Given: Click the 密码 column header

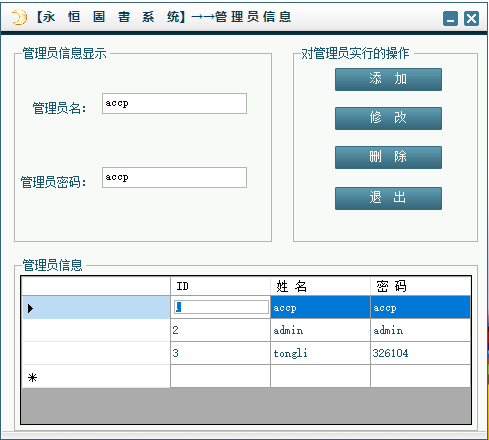Looking at the screenshot, I should [421, 286].
